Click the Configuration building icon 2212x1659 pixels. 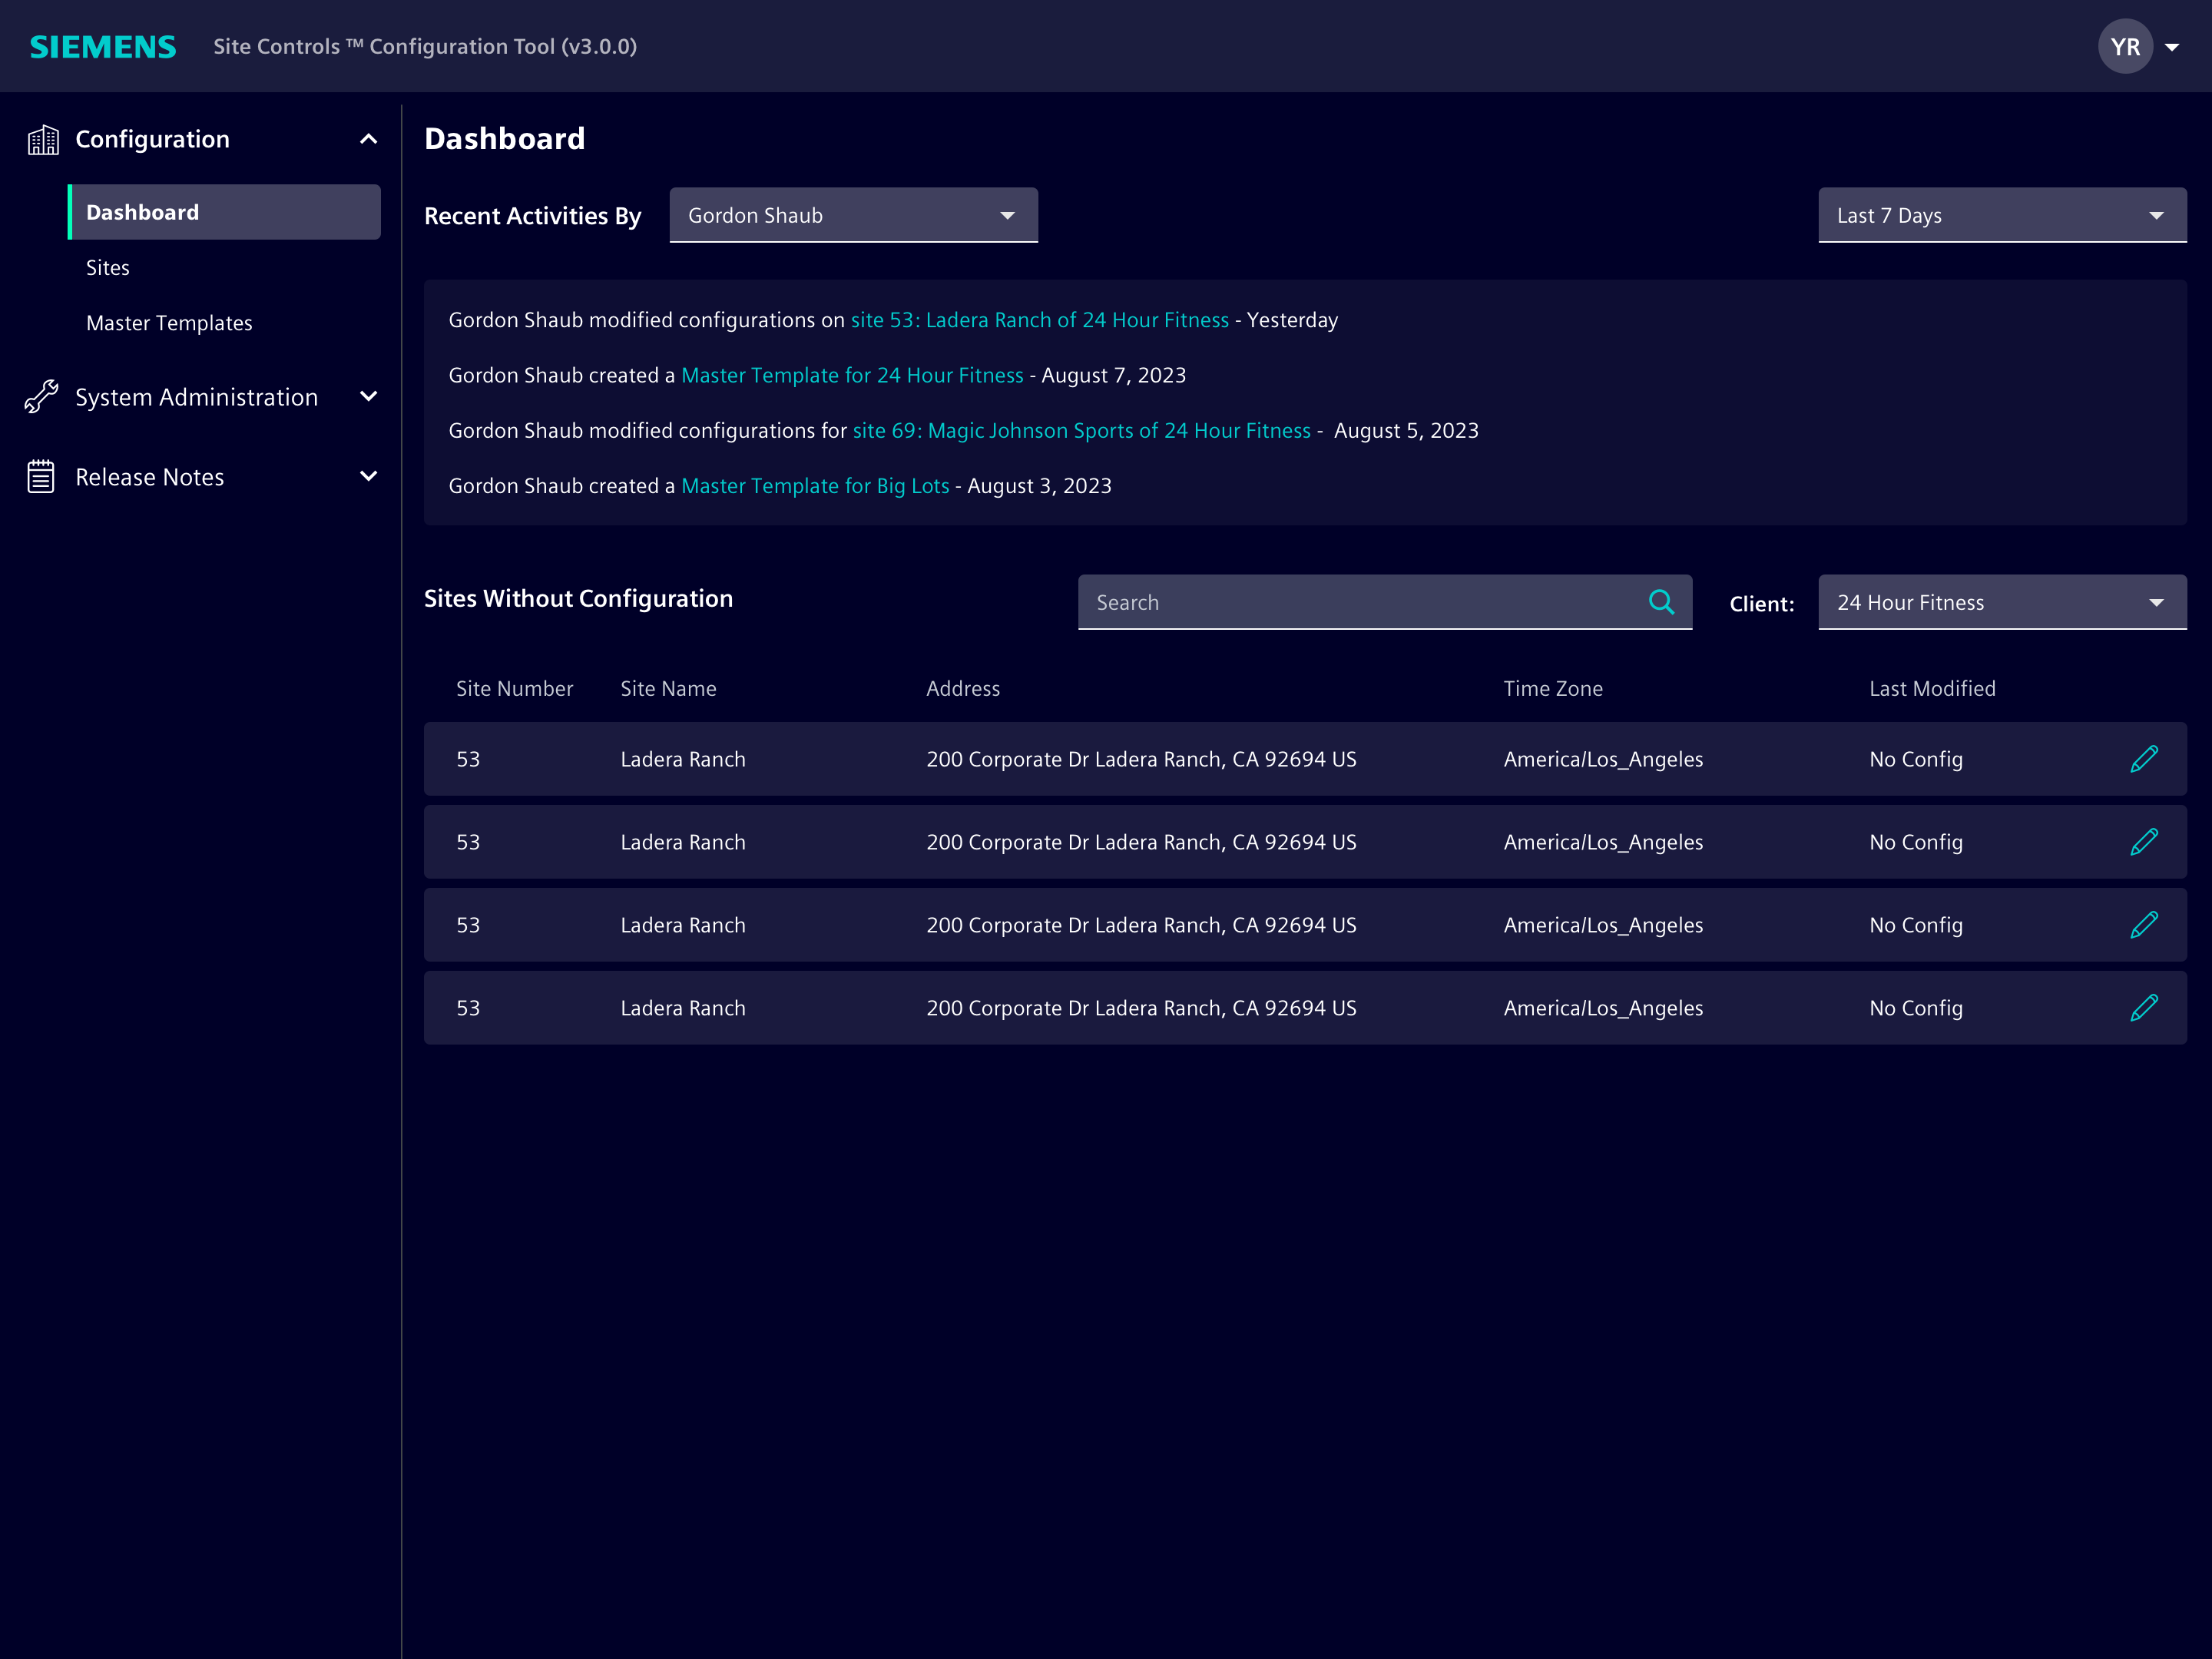tap(43, 140)
